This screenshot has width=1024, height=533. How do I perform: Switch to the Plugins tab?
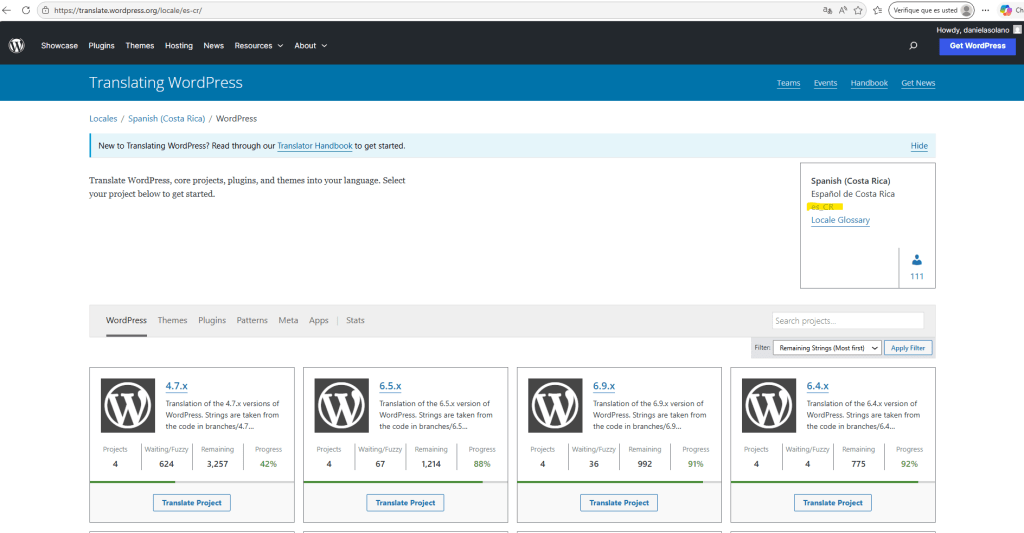coord(212,320)
